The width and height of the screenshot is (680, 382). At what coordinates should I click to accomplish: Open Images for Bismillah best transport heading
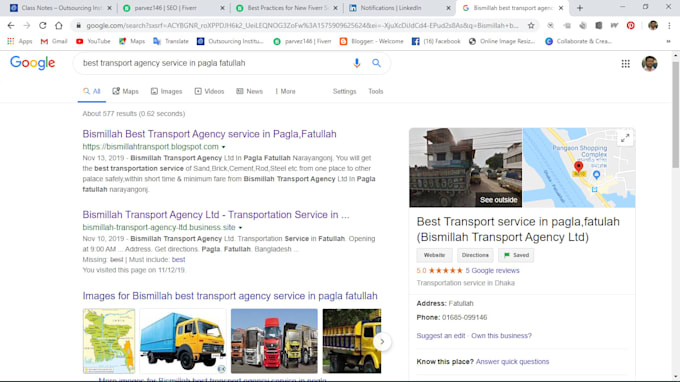230,296
